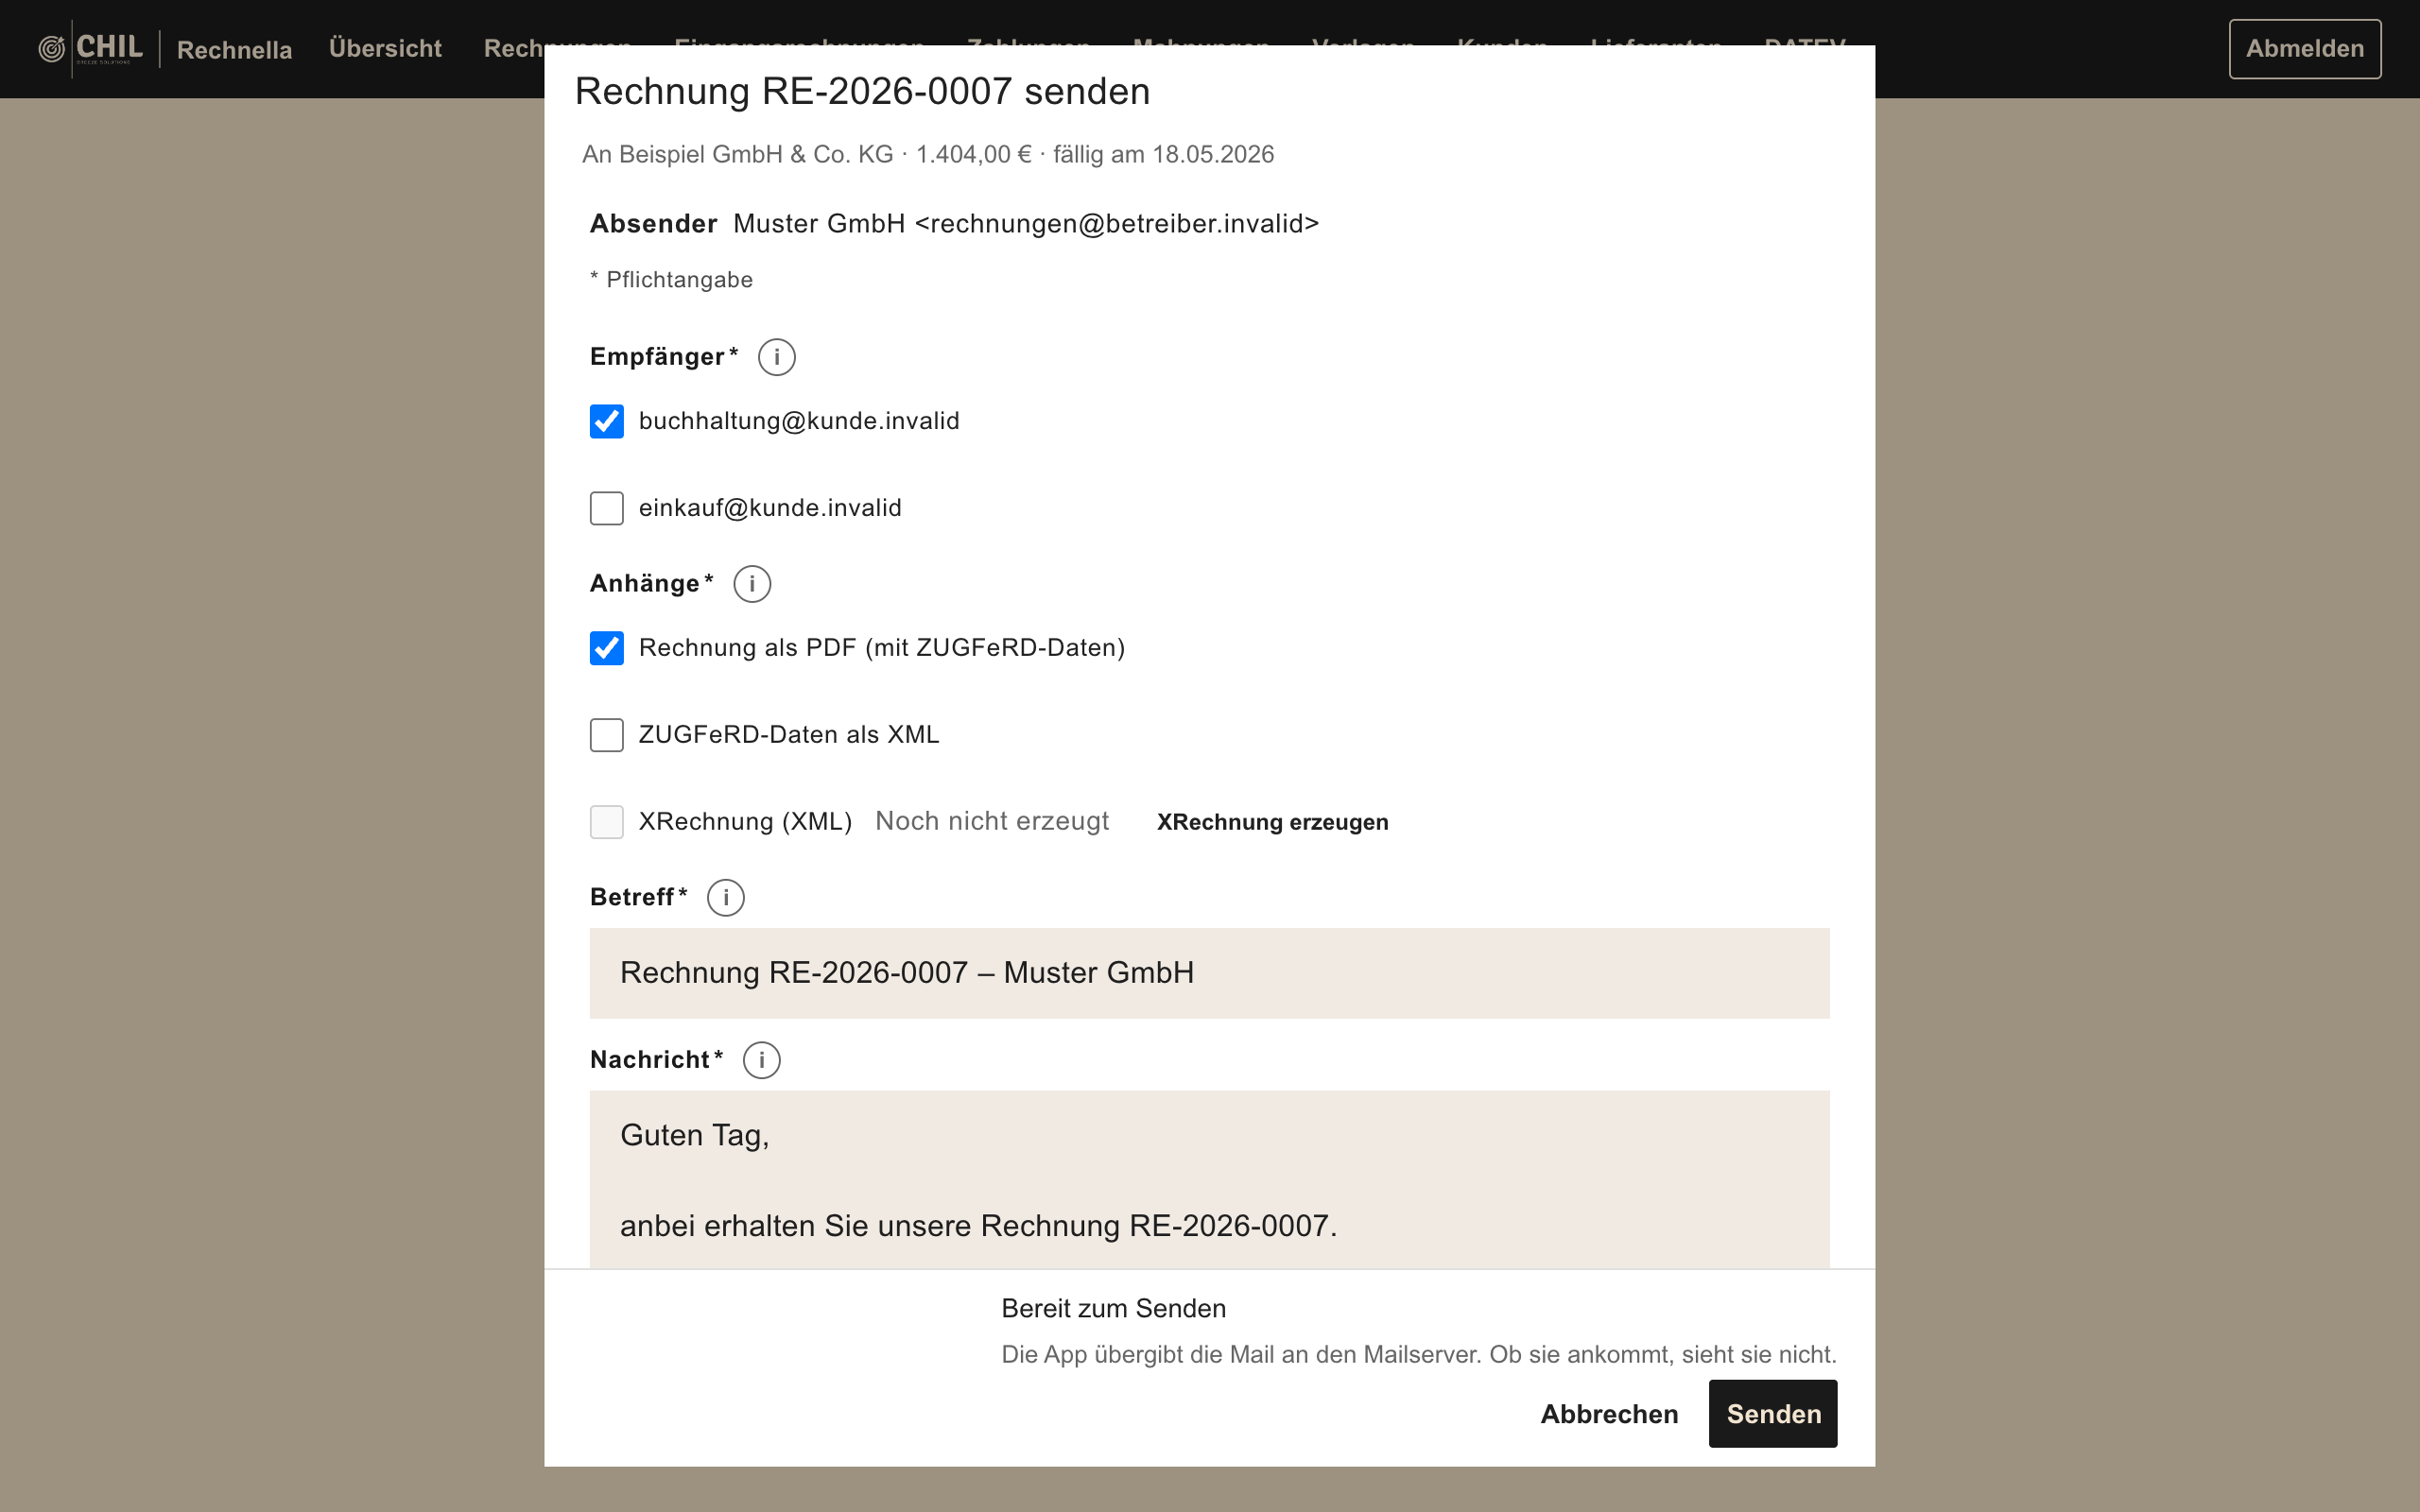The image size is (2420, 1512).
Task: Focus the Betreff subject input field
Action: [x=1209, y=973]
